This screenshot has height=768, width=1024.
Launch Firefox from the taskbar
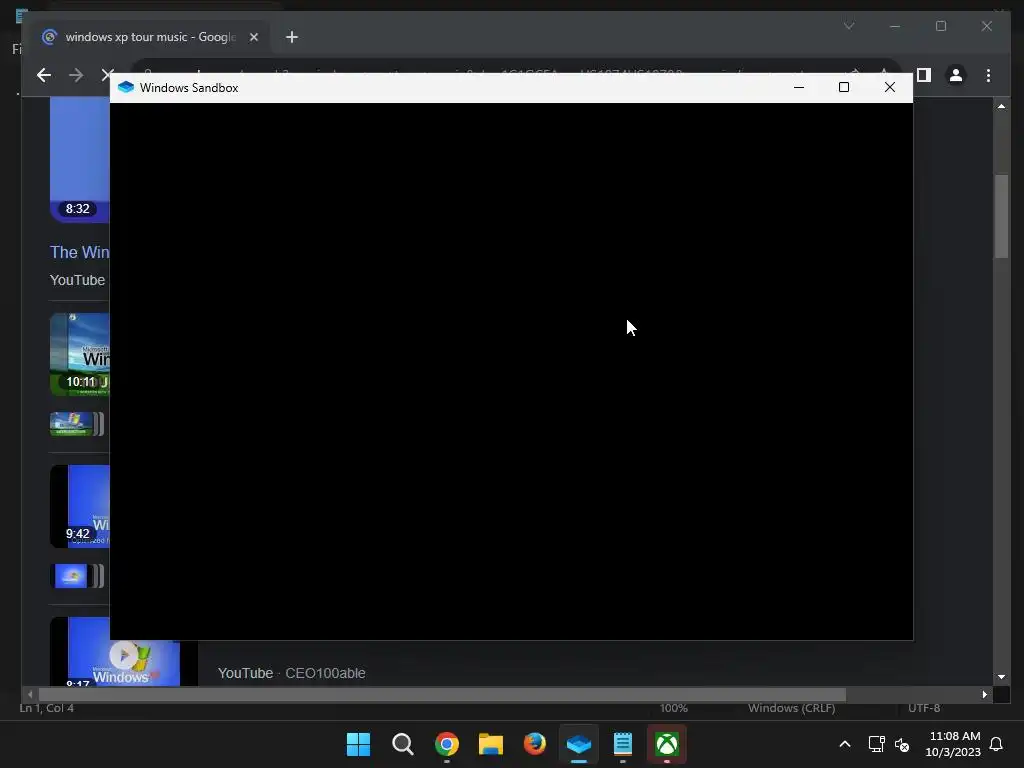534,744
